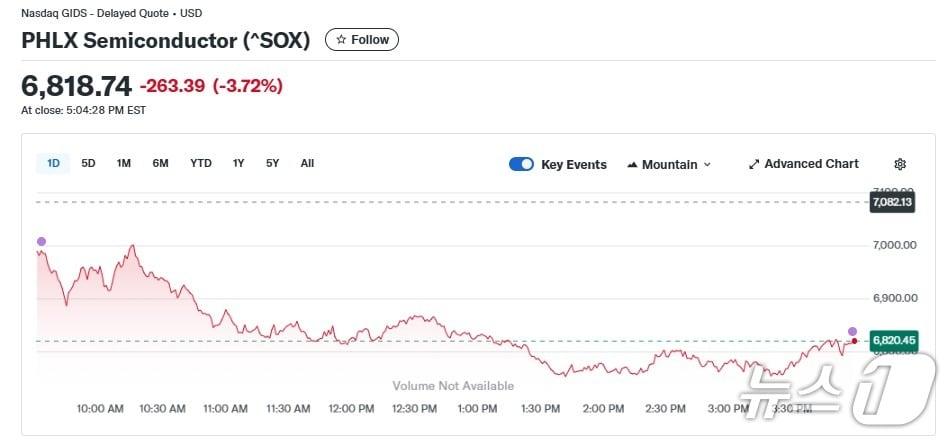Click the purple key event dot at chart end
The image size is (951, 440).
pos(853,331)
